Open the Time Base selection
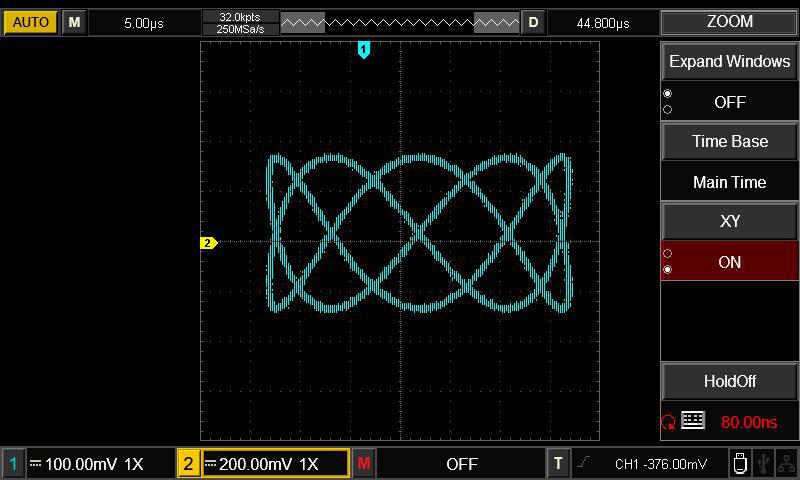Viewport: 800px width, 480px height. coord(729,141)
